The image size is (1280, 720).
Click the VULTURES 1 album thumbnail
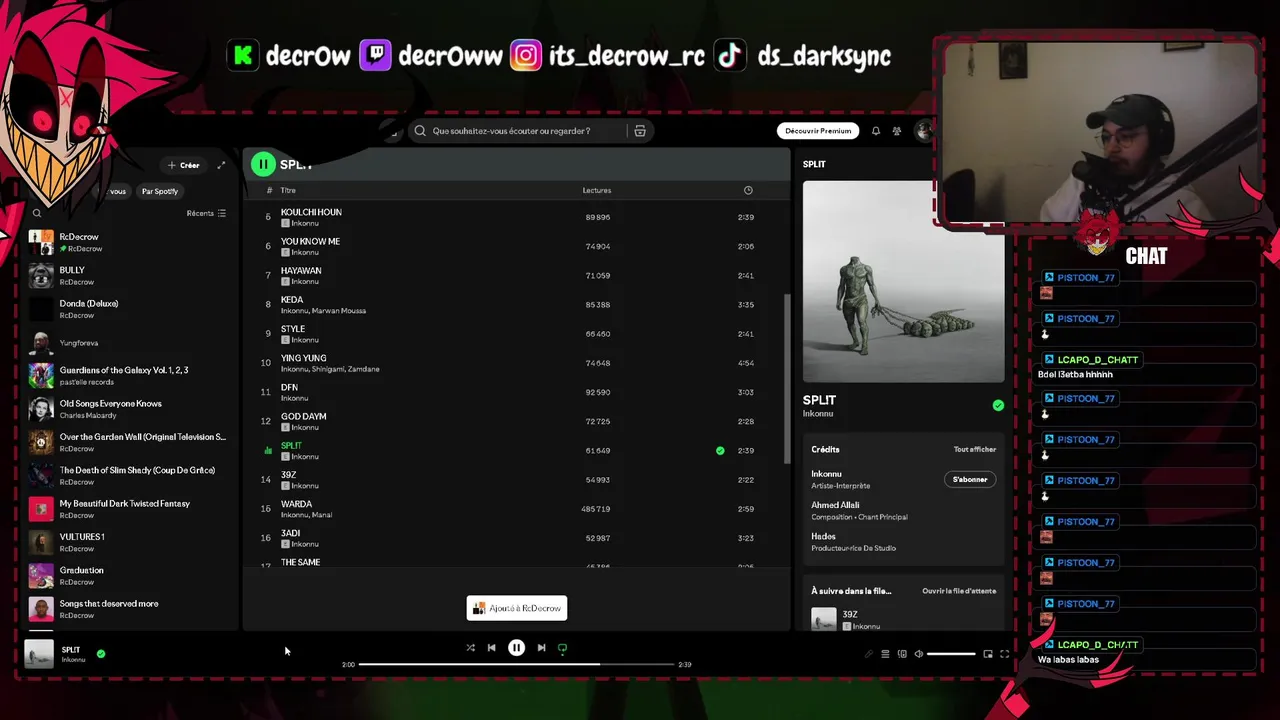point(41,542)
